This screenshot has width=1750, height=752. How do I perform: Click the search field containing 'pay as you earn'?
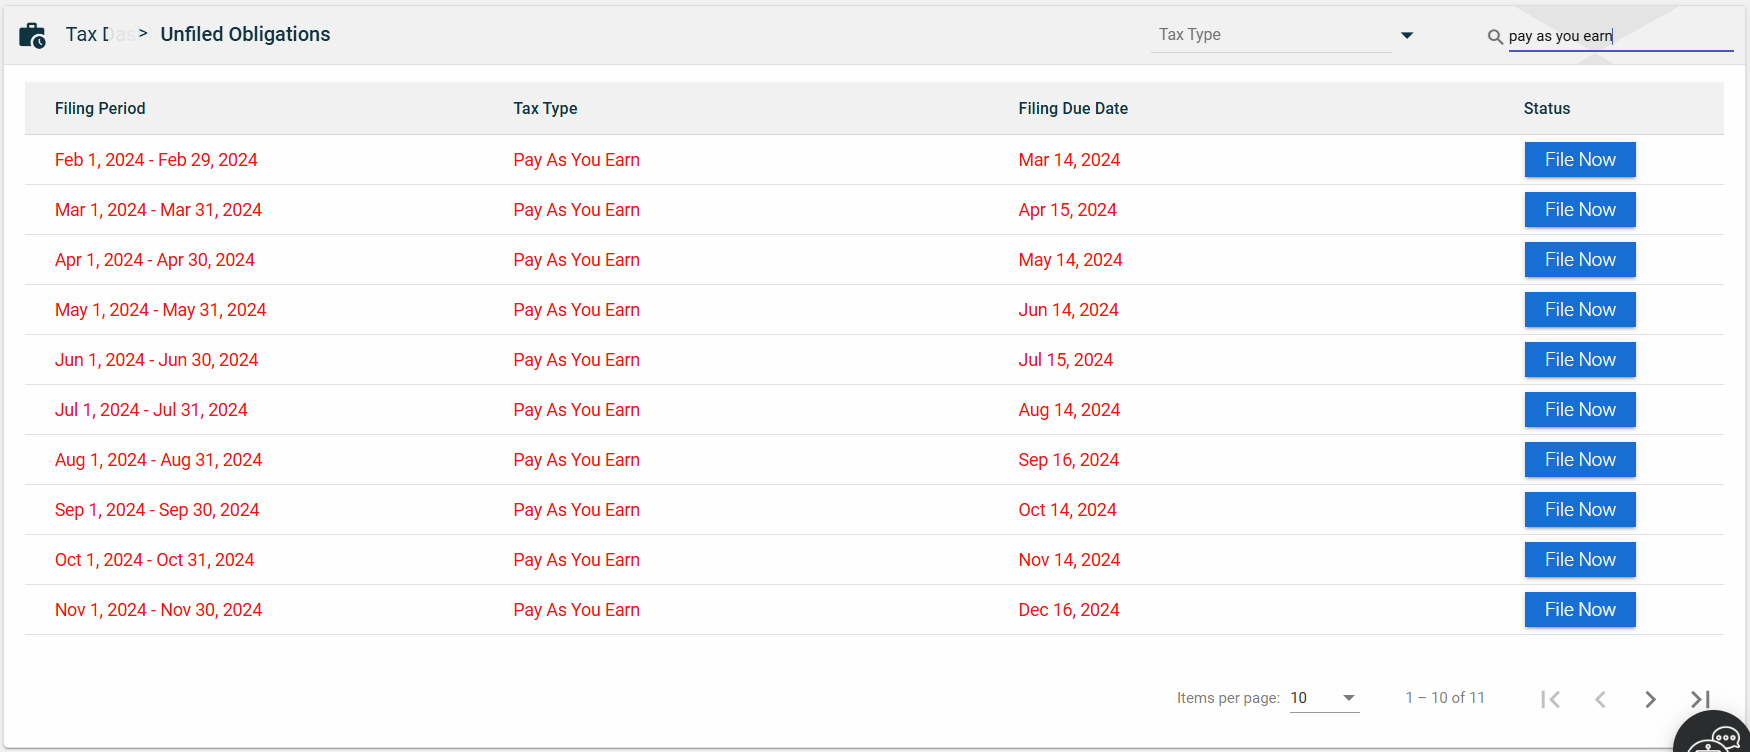[x=1620, y=36]
